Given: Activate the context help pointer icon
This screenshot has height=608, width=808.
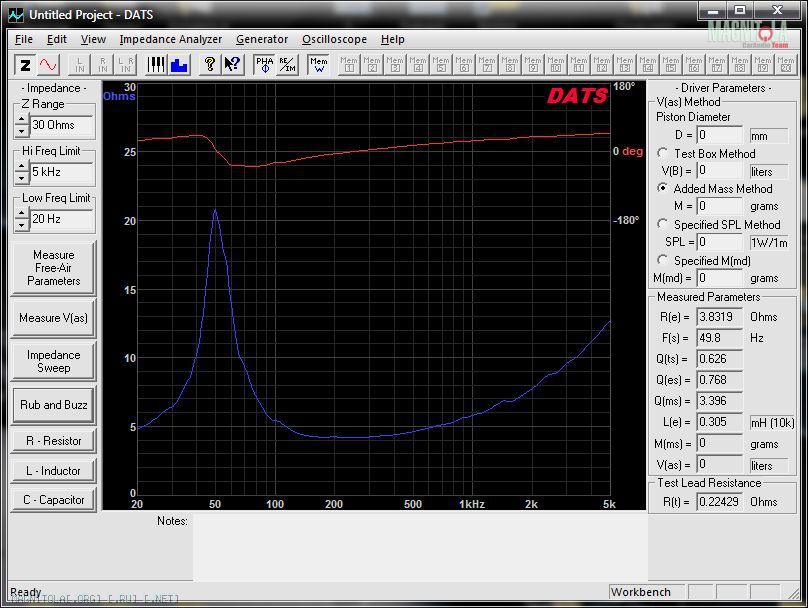Looking at the screenshot, I should (232, 65).
